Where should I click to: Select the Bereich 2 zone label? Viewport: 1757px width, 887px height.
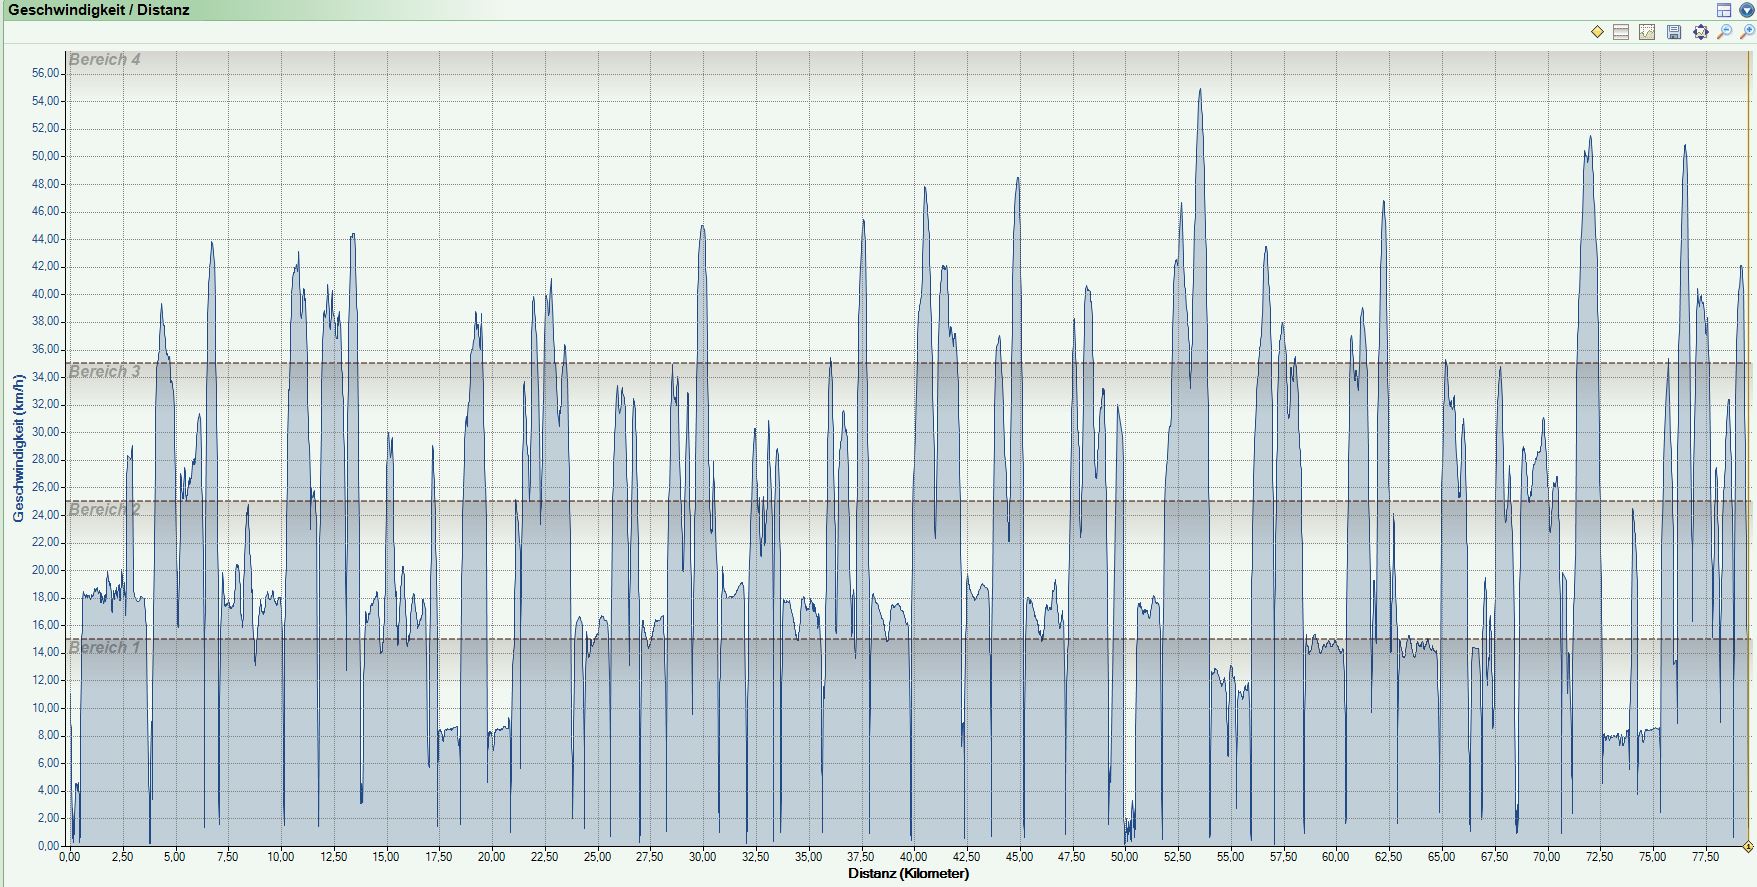tap(105, 510)
